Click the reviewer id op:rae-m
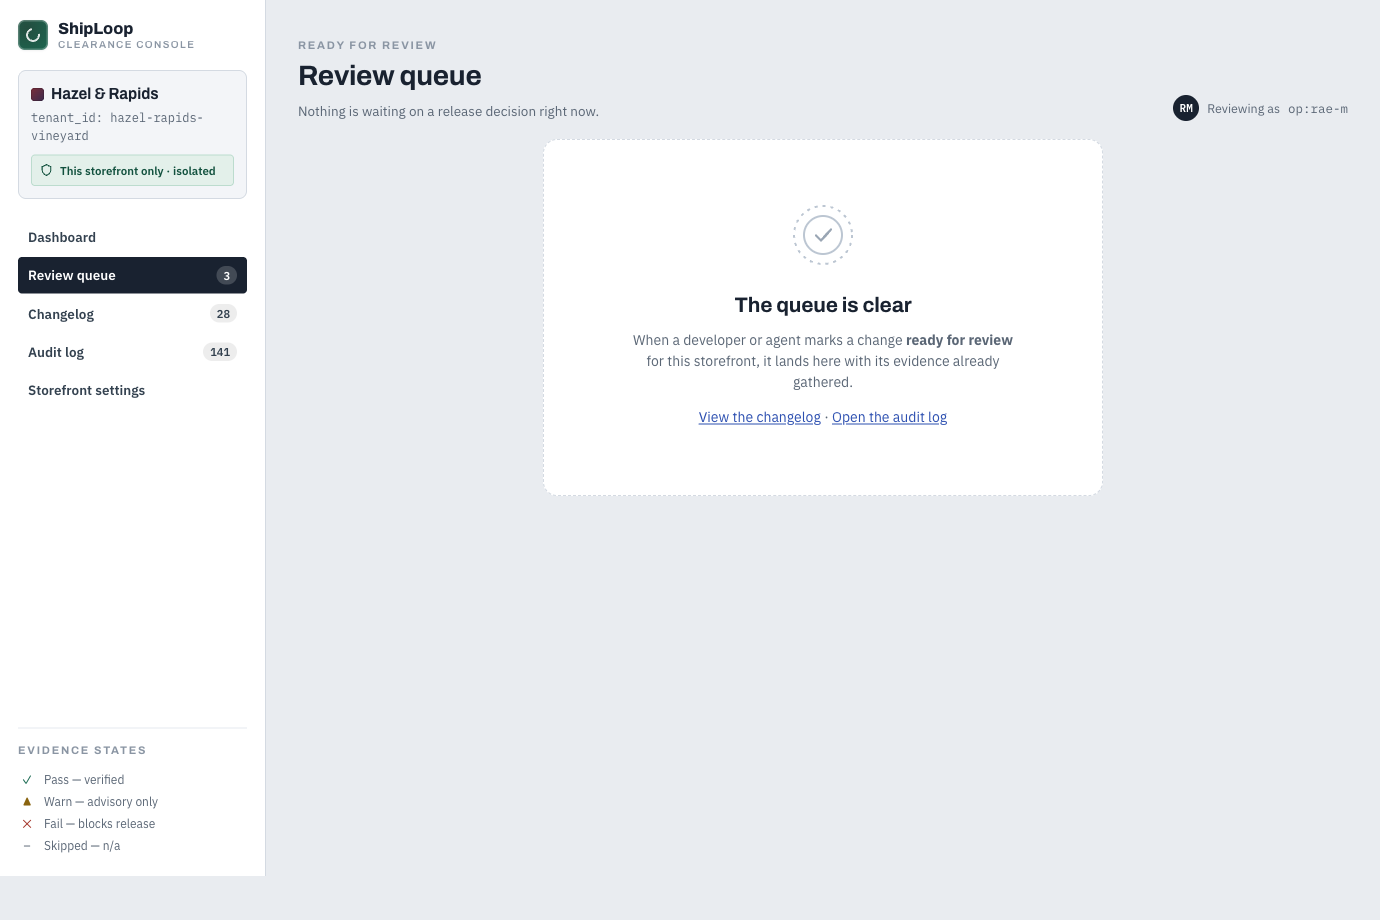 (1318, 109)
